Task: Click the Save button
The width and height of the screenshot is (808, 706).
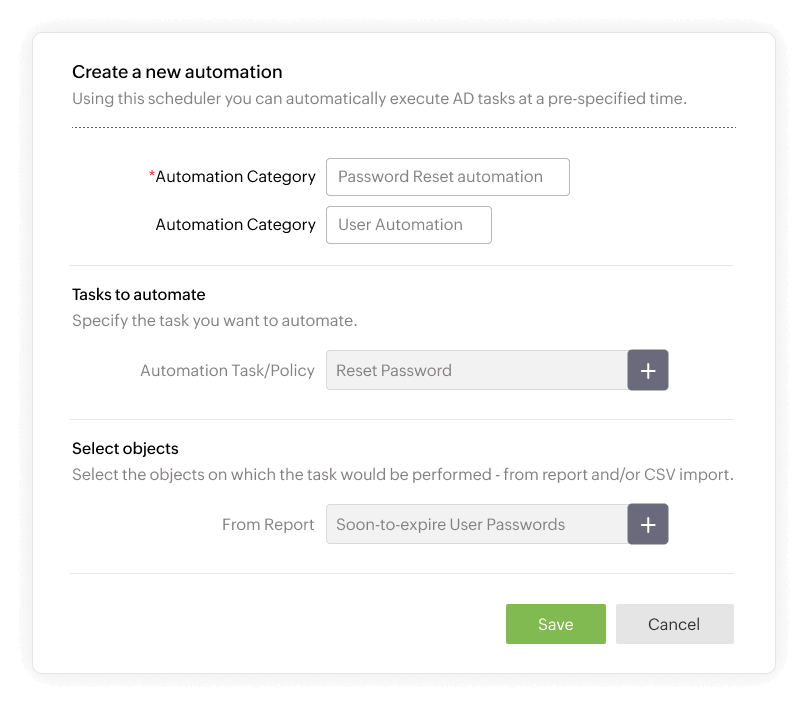Action: pos(556,624)
